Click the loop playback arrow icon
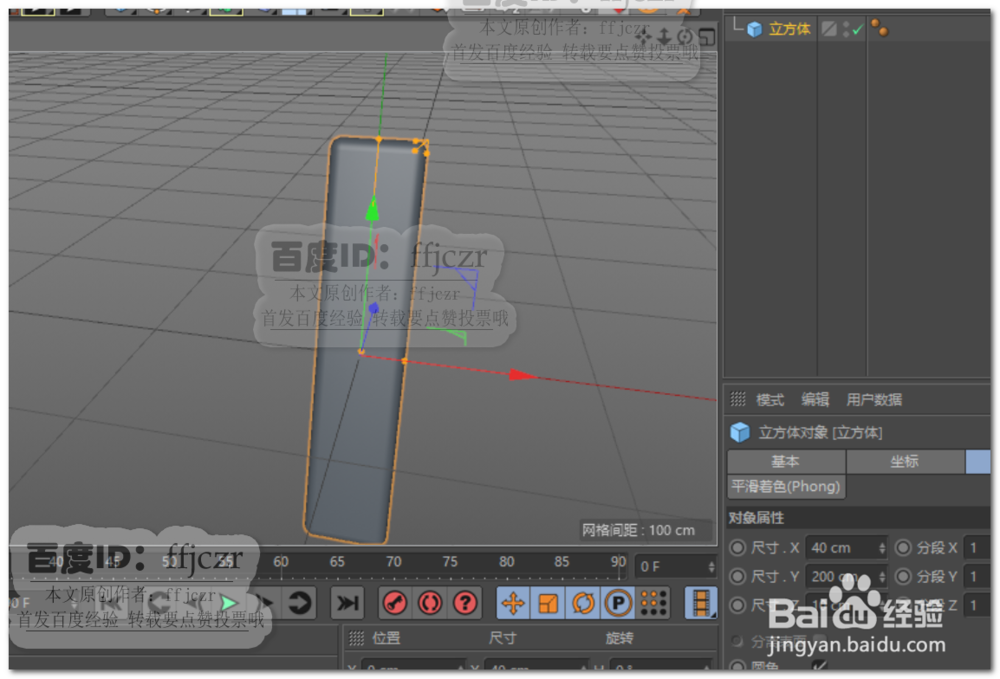This screenshot has height=679, width=1000. (300, 602)
